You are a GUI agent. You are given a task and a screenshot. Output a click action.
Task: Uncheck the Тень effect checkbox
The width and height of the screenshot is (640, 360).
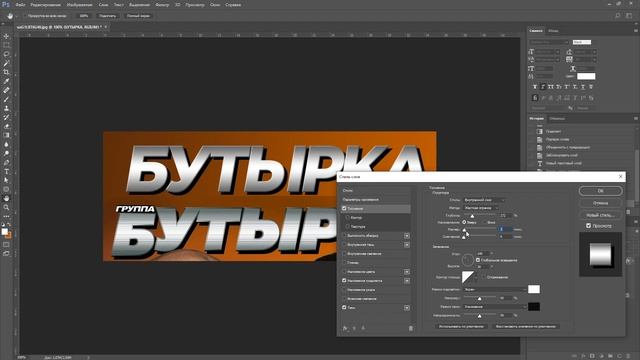click(x=344, y=308)
